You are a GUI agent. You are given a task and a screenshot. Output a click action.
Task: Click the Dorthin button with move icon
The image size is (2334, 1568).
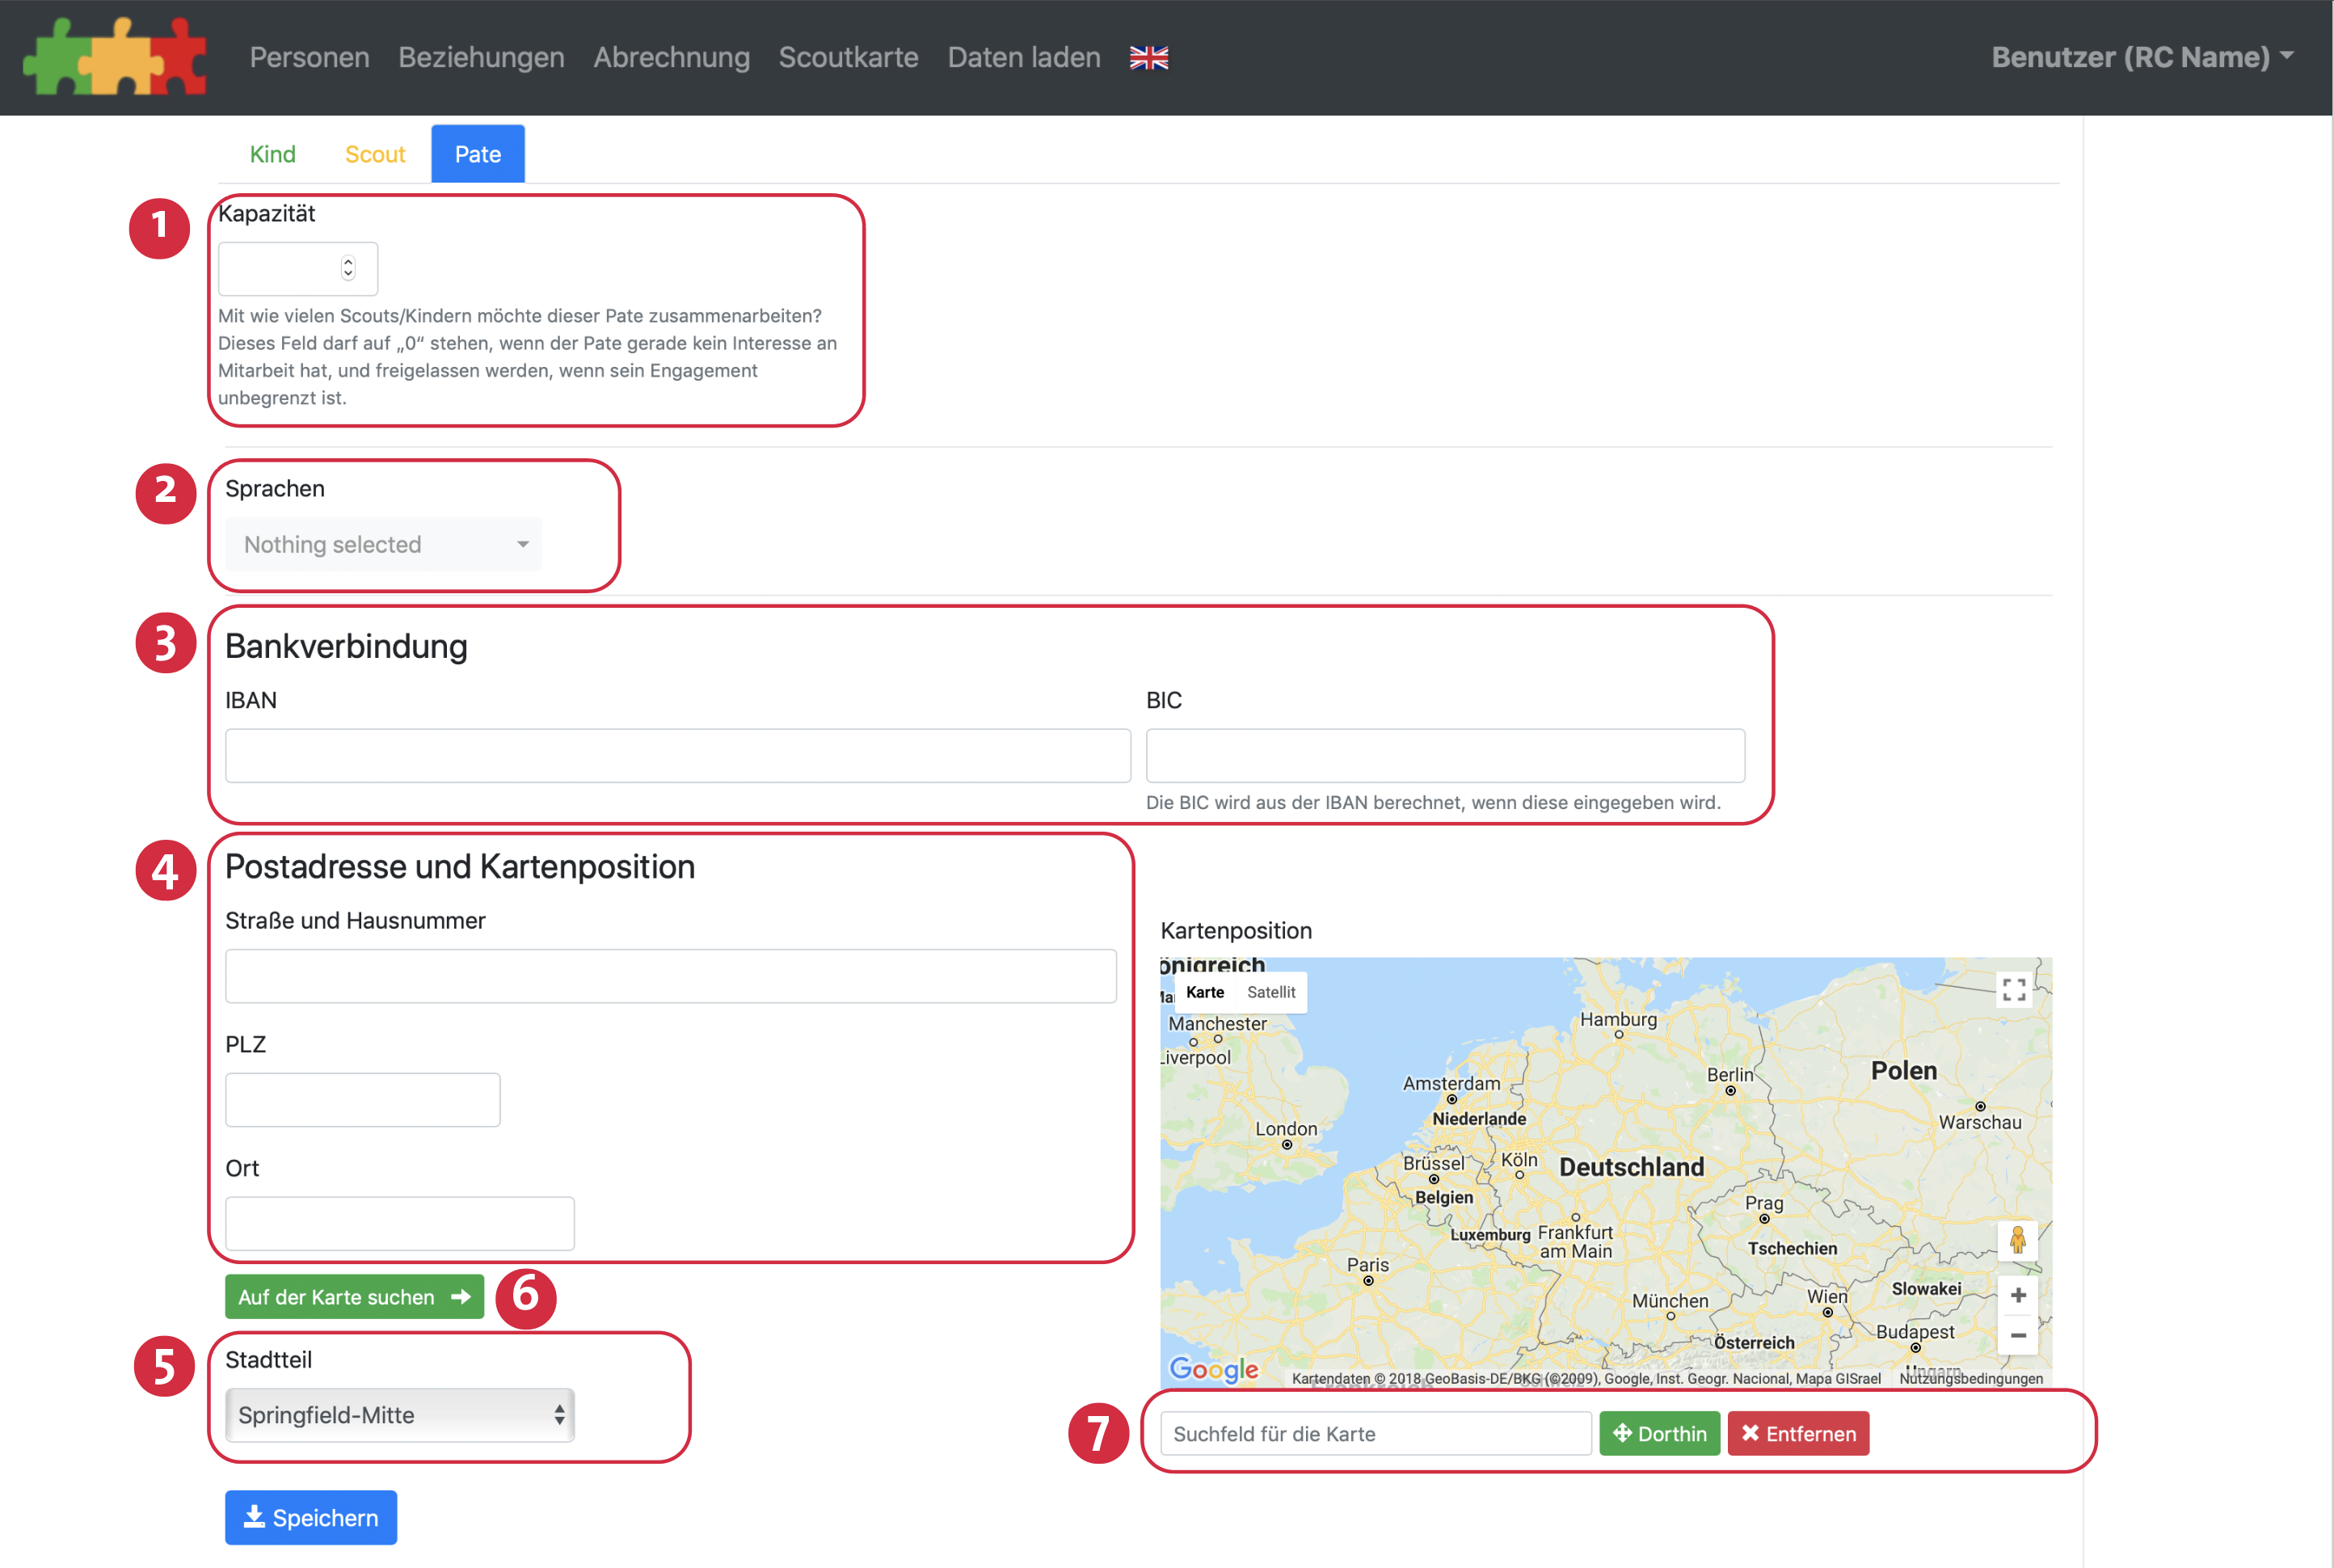(1658, 1433)
